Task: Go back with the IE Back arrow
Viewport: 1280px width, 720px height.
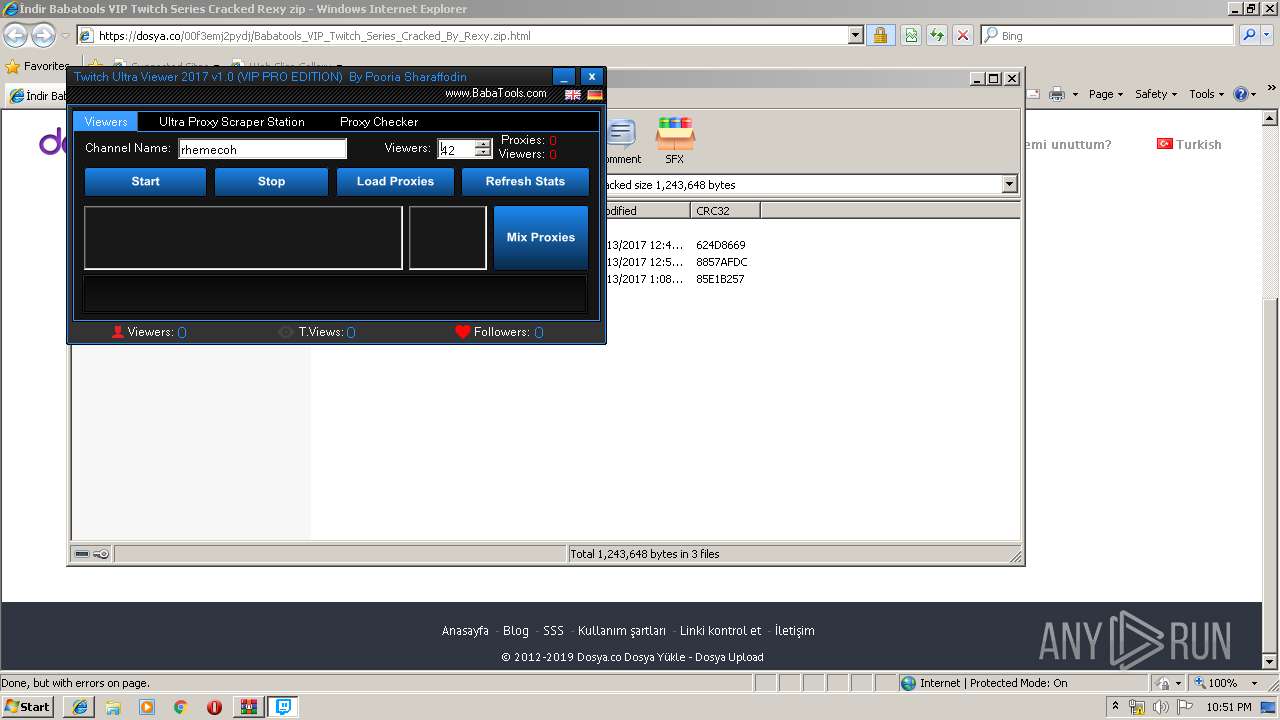Action: click(x=15, y=35)
